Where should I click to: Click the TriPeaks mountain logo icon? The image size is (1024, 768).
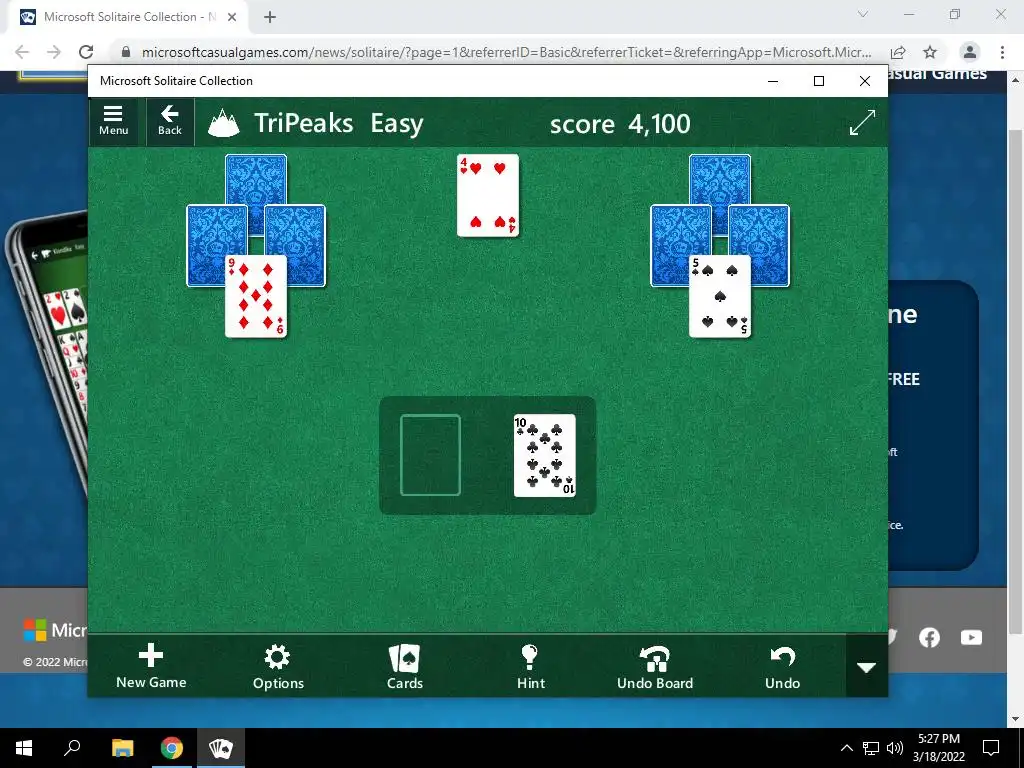pos(223,123)
